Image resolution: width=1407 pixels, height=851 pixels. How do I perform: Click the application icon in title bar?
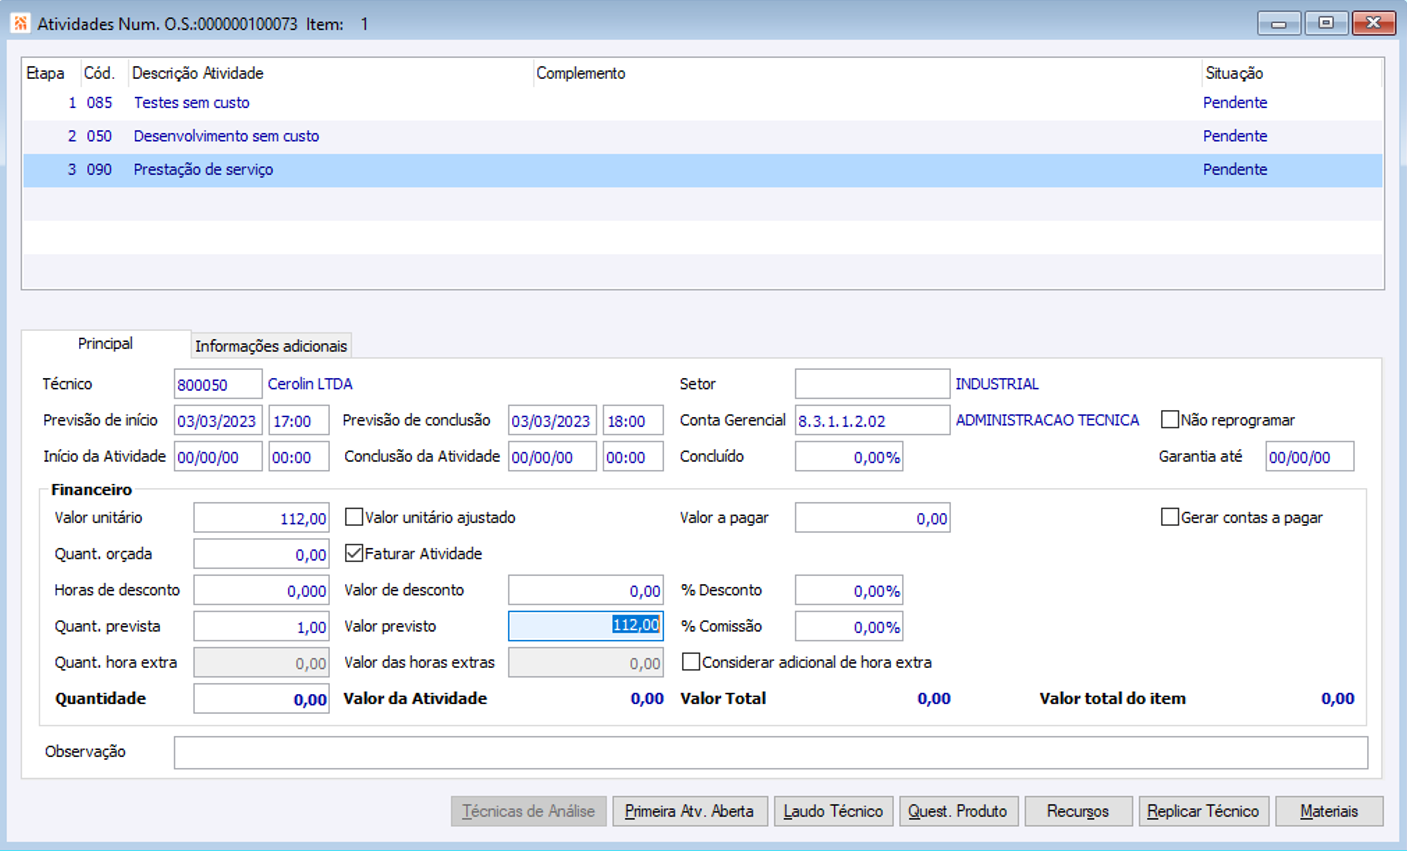click(x=20, y=23)
